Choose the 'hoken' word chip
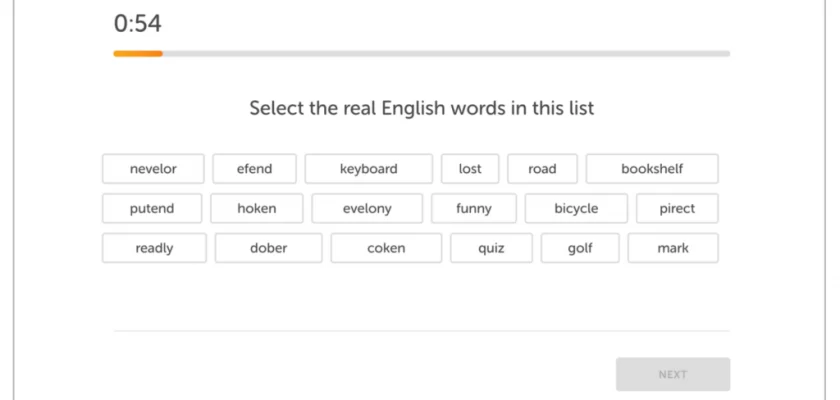The height and width of the screenshot is (400, 840). [257, 209]
